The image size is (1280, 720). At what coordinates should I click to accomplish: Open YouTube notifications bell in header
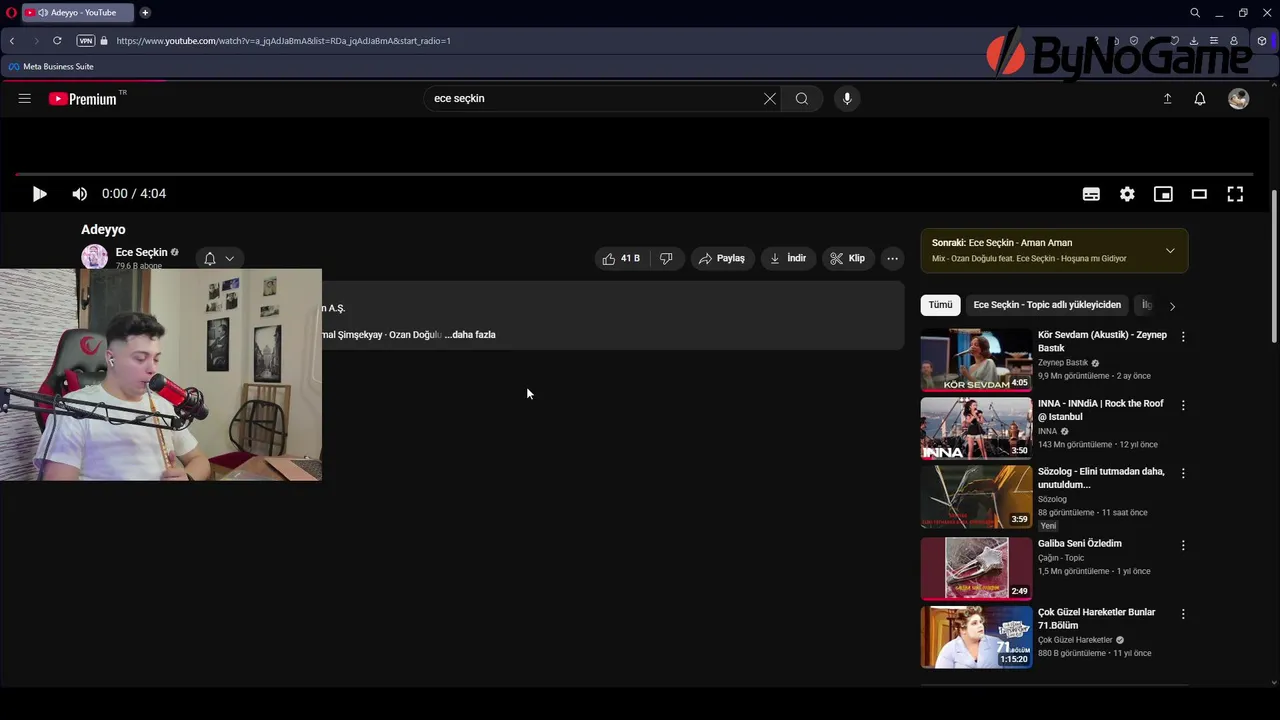[x=1200, y=98]
